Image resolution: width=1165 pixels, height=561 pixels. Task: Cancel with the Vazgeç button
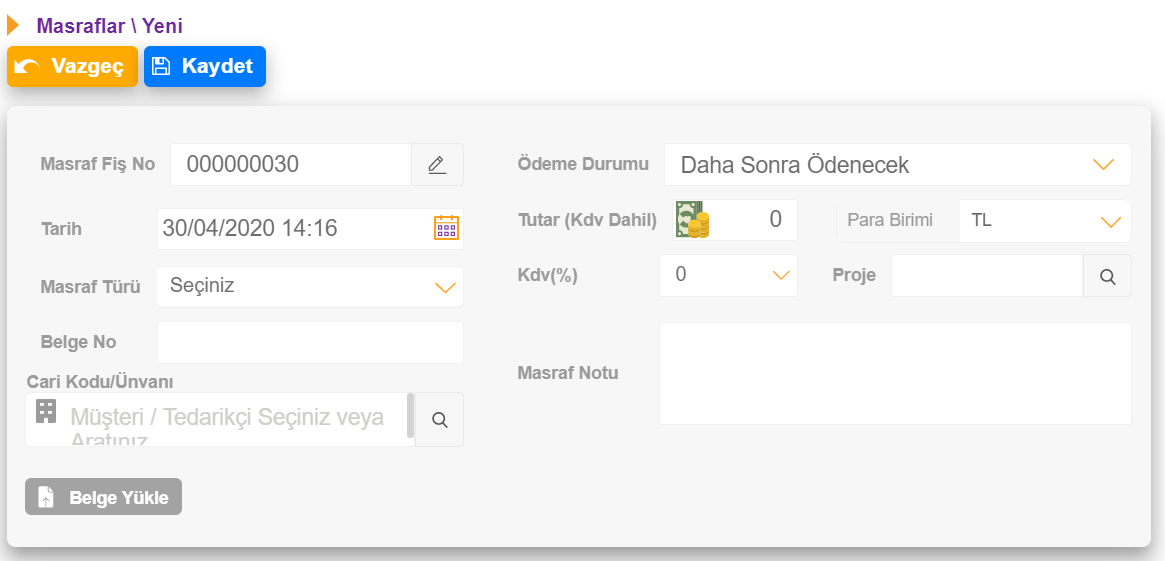tap(72, 66)
